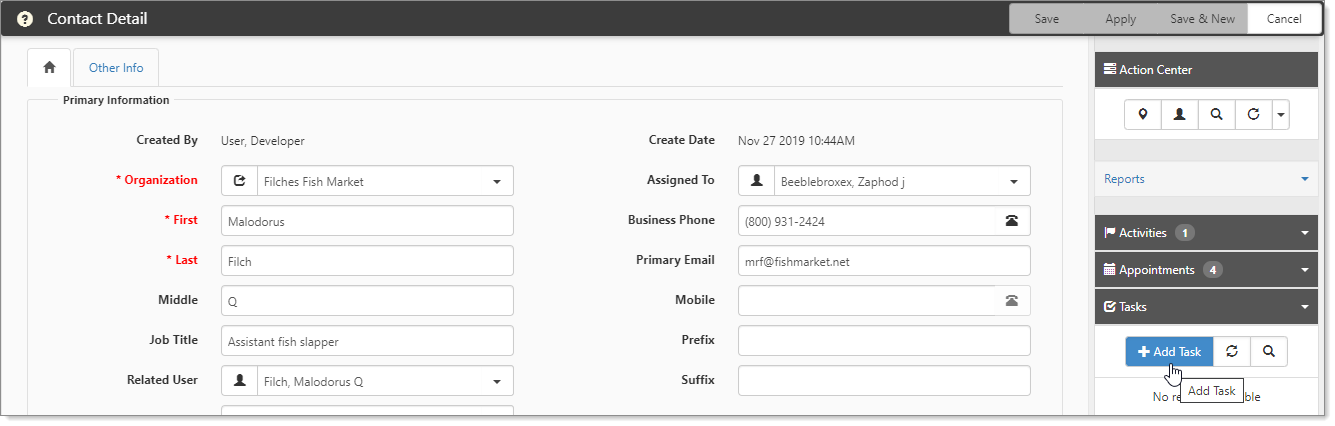Click the Mobile telephone icon

pos(1011,301)
